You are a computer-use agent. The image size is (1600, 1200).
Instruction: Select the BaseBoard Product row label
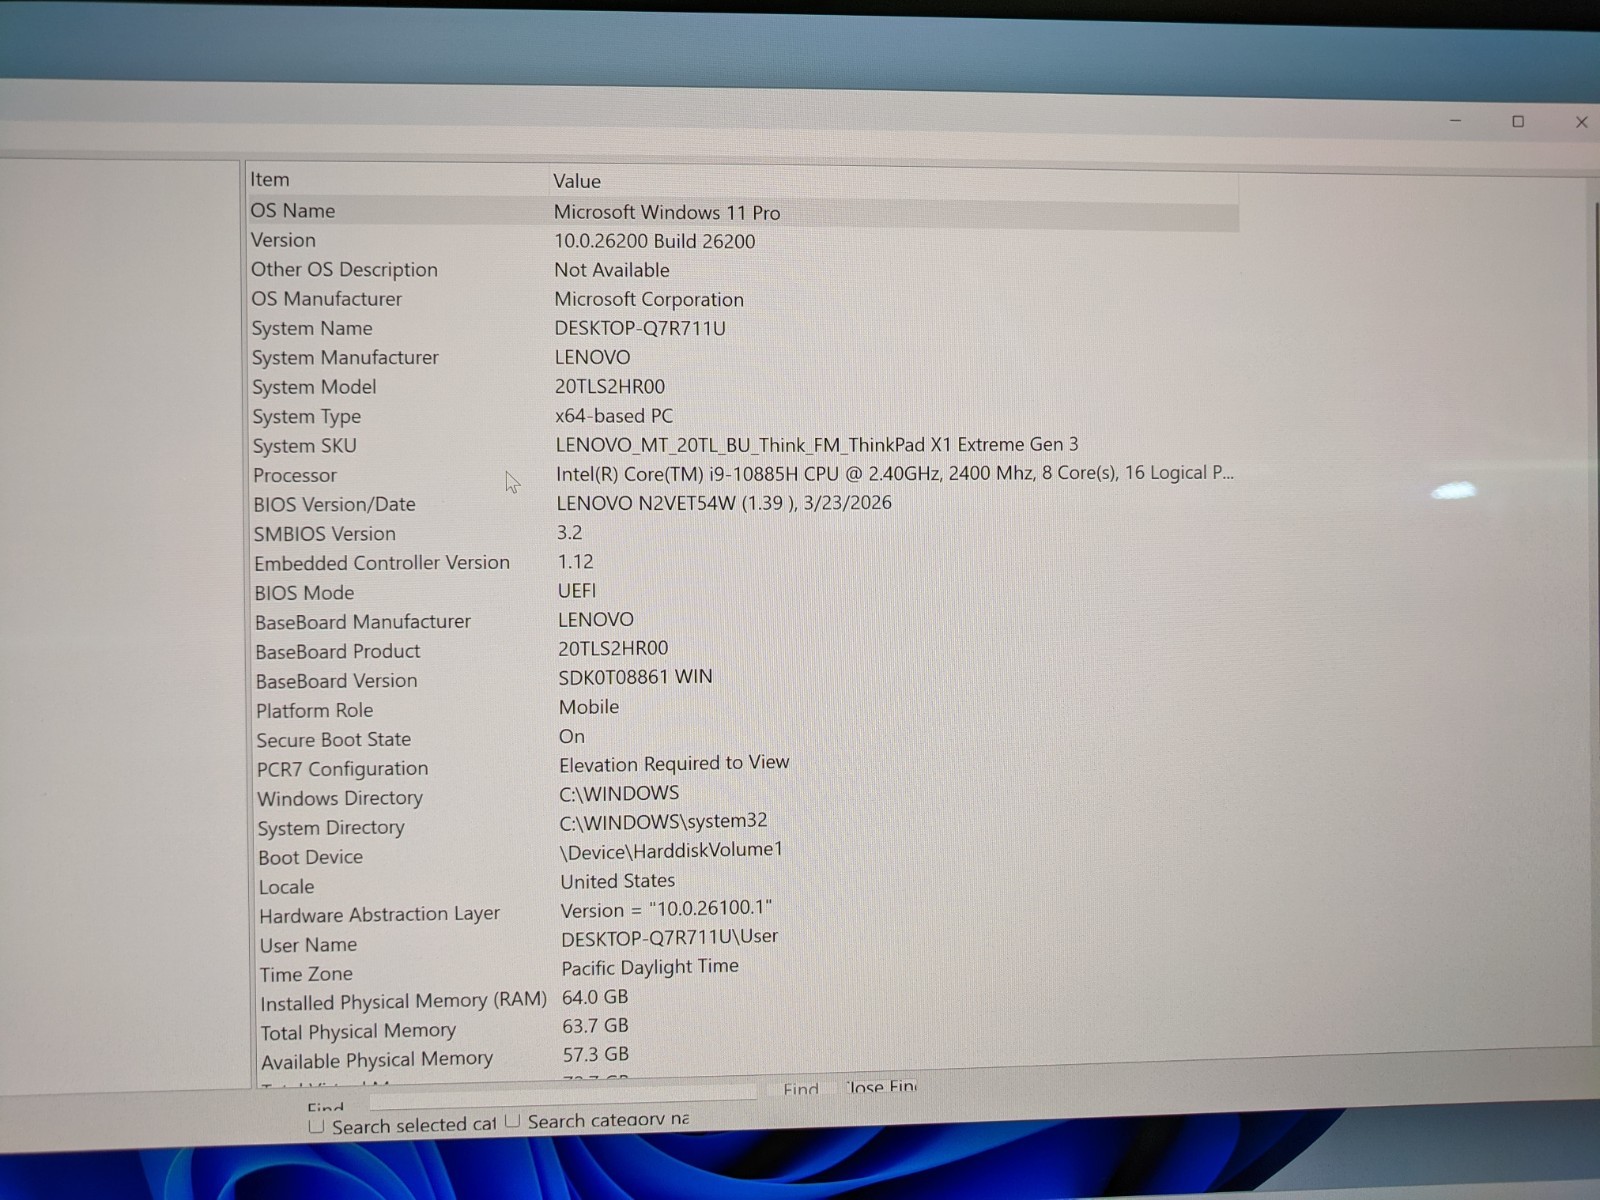click(x=337, y=651)
